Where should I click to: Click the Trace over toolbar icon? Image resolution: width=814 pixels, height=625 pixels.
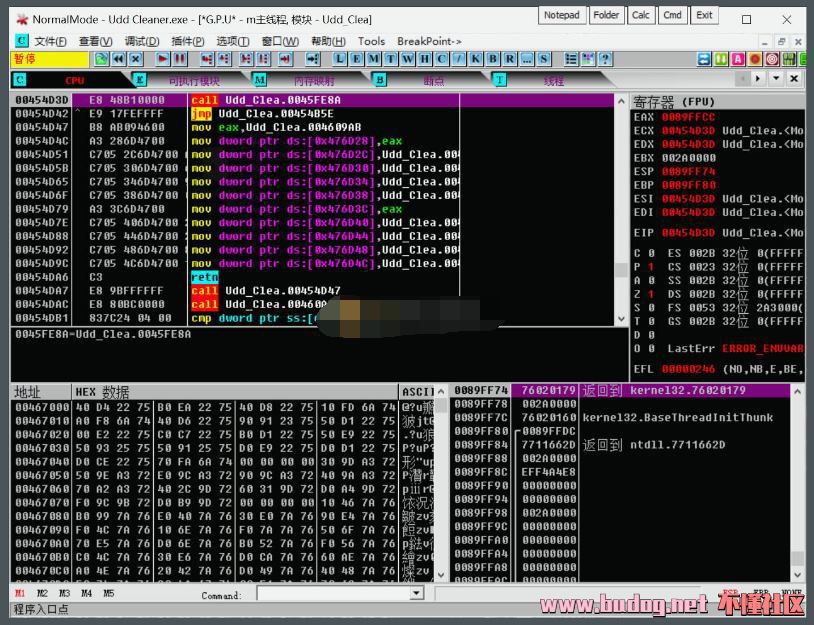click(x=263, y=59)
